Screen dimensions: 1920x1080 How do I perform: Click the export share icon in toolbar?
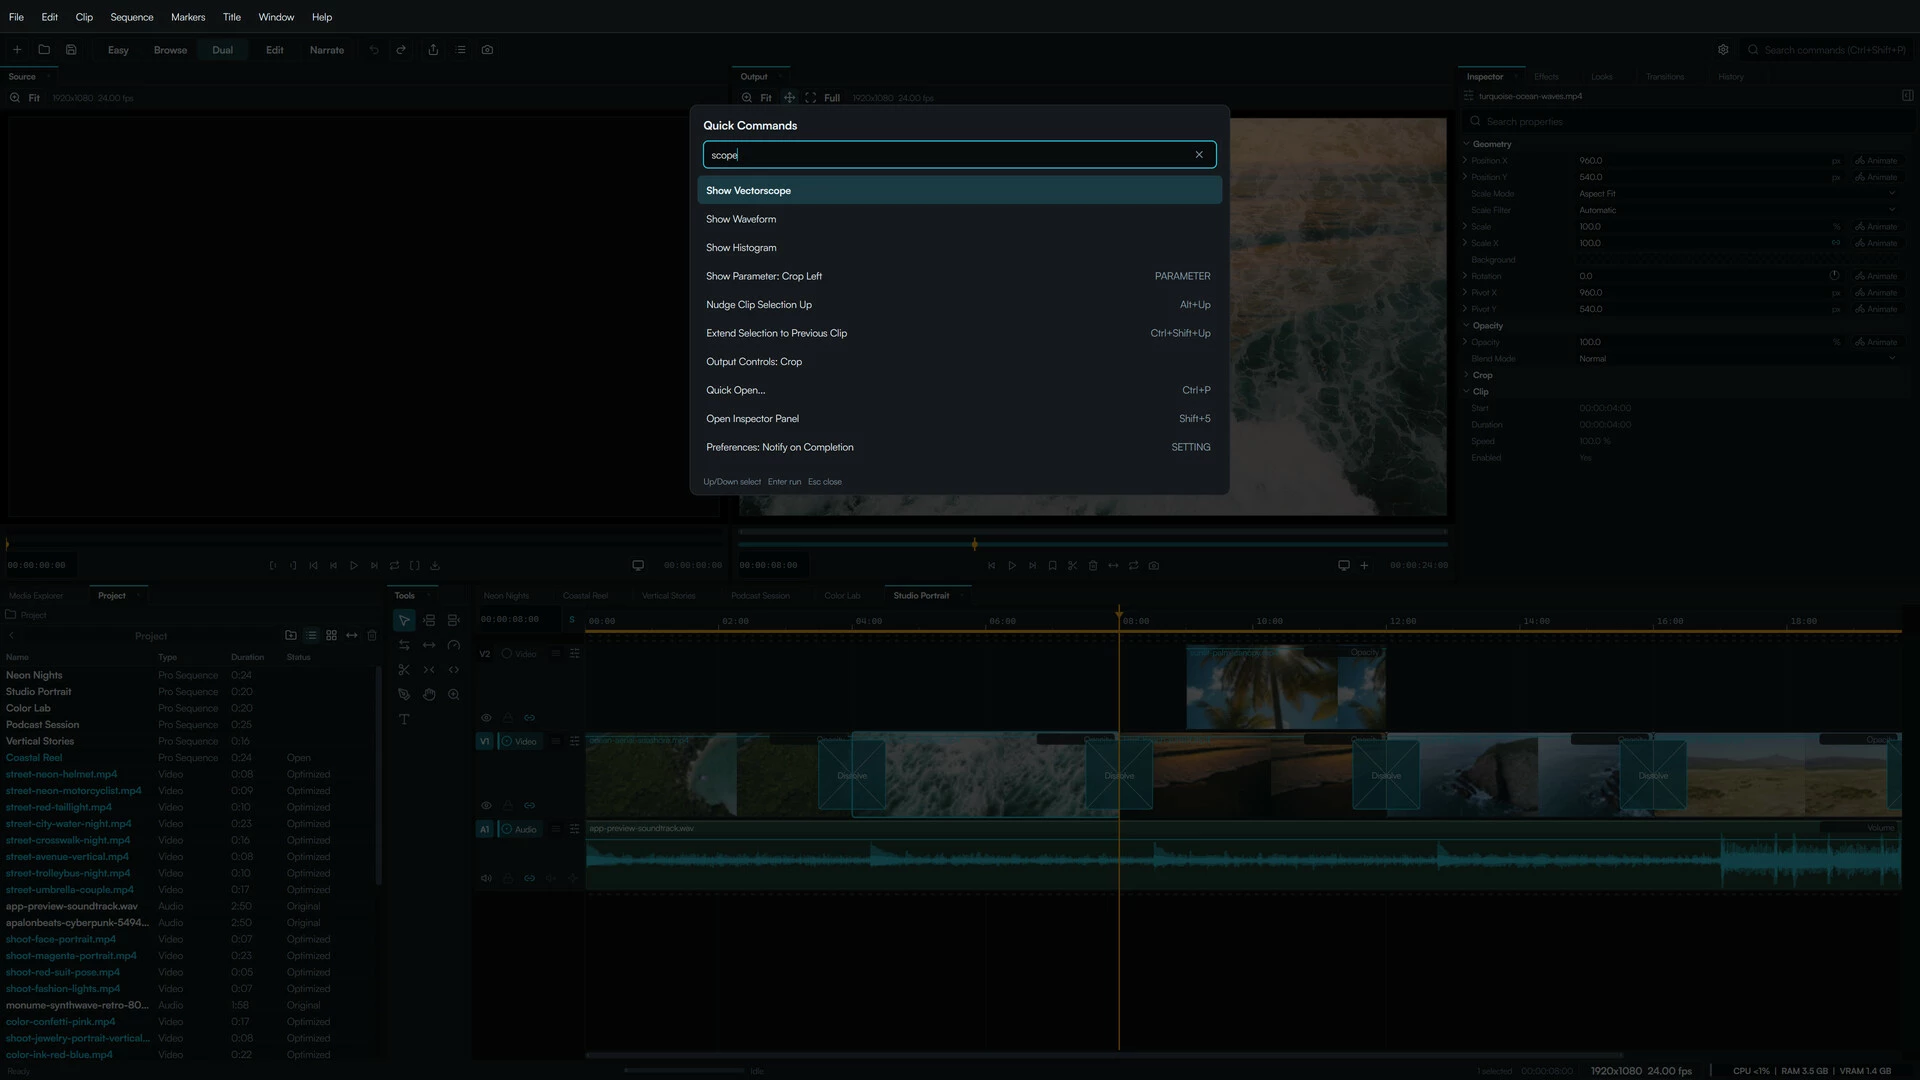pos(433,50)
